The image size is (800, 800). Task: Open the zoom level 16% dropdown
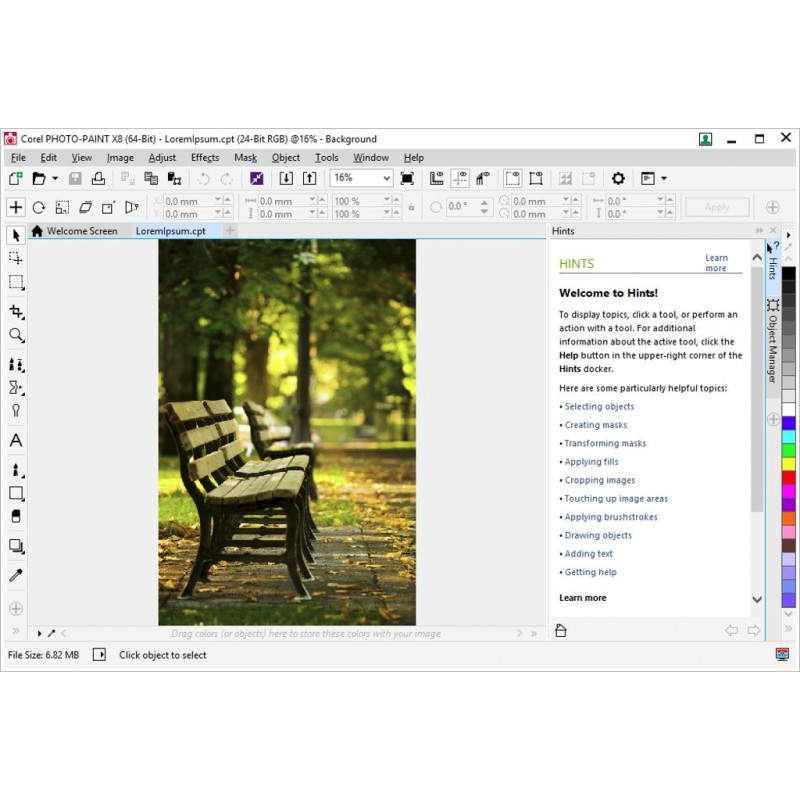(386, 178)
